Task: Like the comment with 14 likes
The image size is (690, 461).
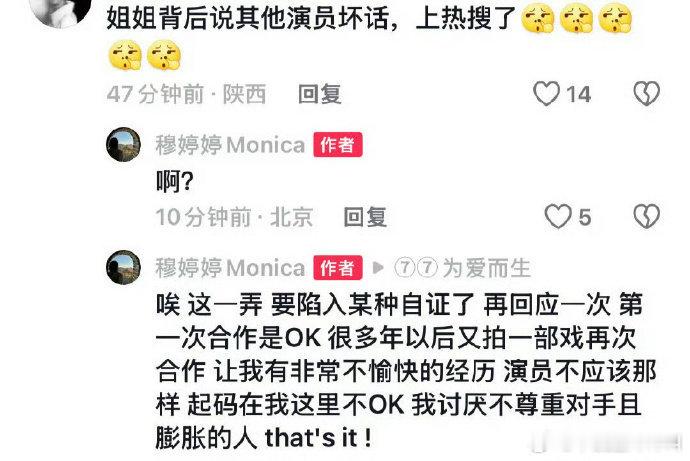Action: [546, 94]
